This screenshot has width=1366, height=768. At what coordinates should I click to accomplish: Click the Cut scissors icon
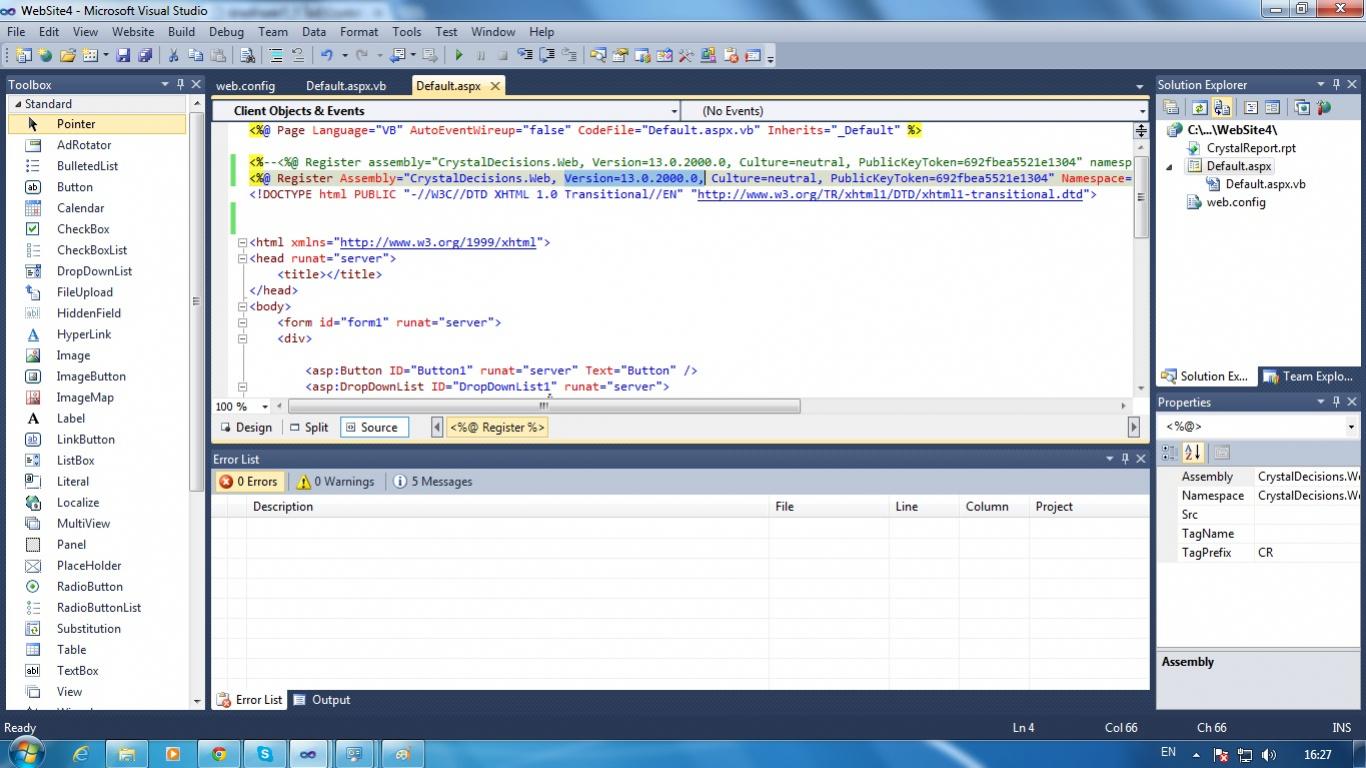coord(173,55)
